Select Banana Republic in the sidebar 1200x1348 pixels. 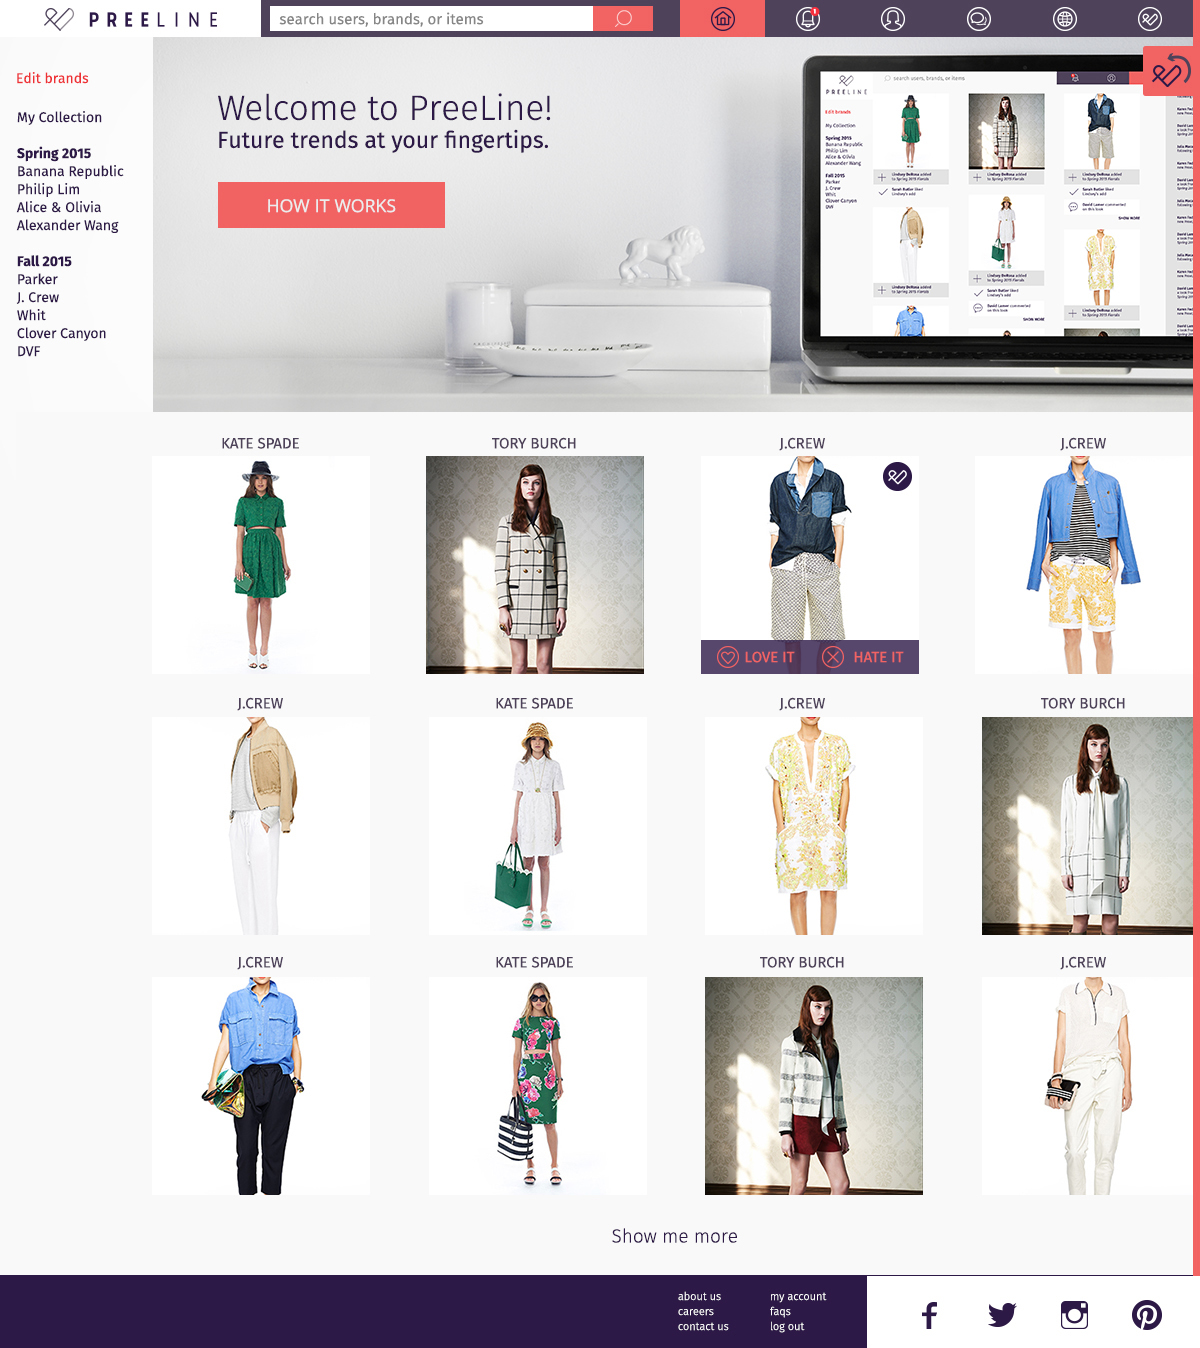70,171
